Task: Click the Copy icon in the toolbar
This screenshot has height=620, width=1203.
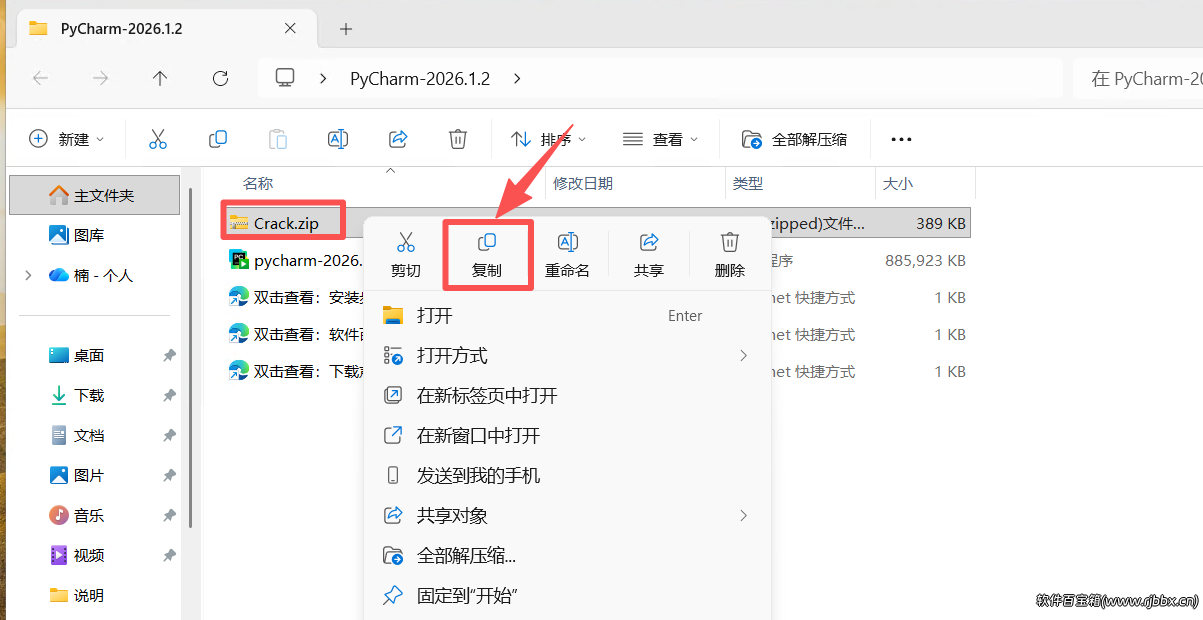Action: pos(218,139)
